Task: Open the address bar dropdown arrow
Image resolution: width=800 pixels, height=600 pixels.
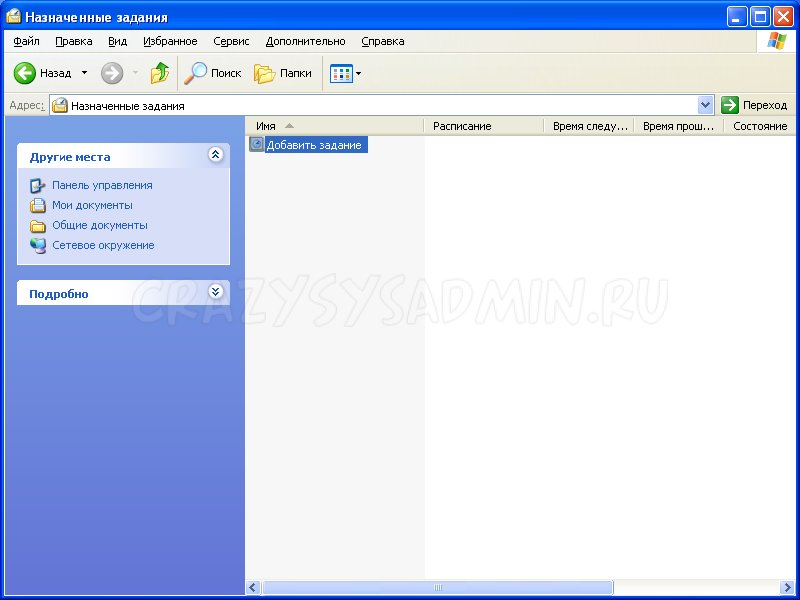Action: tap(705, 105)
